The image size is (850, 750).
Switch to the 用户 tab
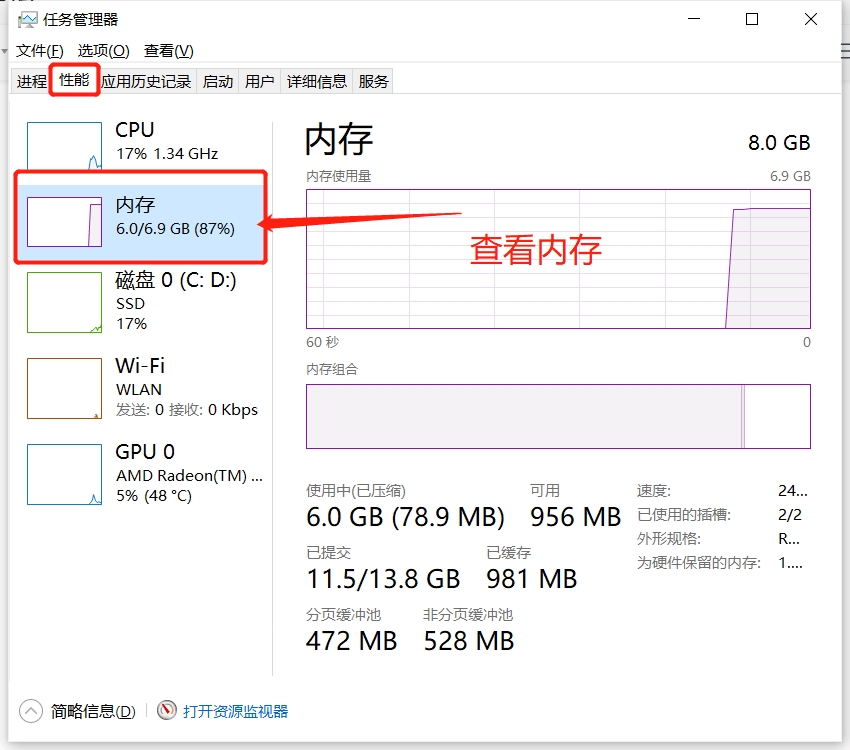point(260,81)
